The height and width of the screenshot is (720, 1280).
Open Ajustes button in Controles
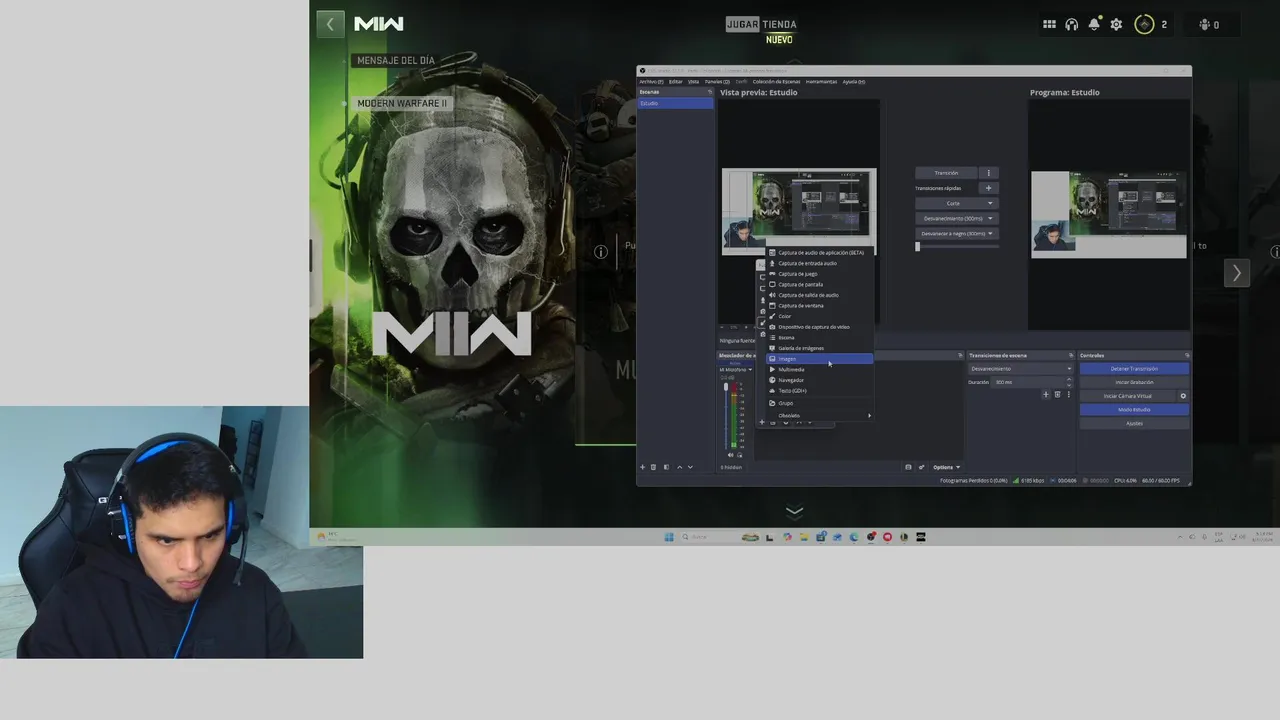1134,423
